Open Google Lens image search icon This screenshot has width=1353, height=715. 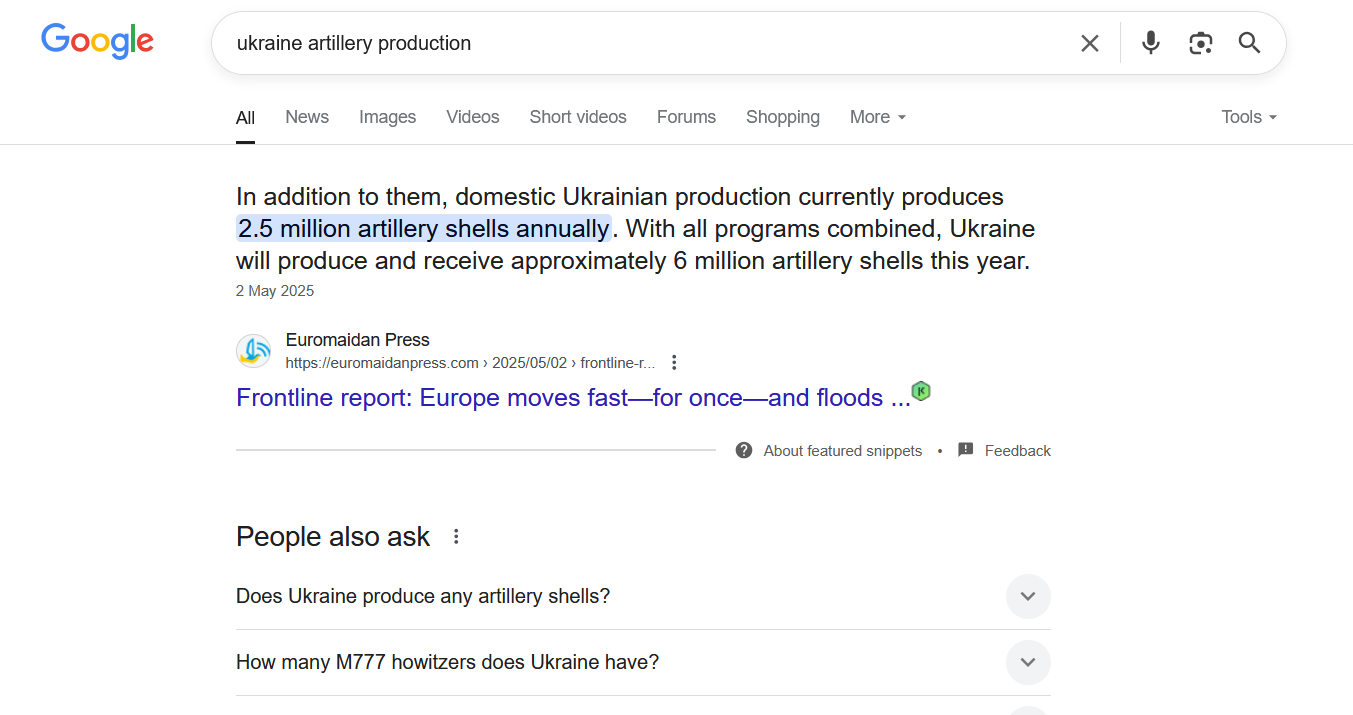pyautogui.click(x=1201, y=43)
